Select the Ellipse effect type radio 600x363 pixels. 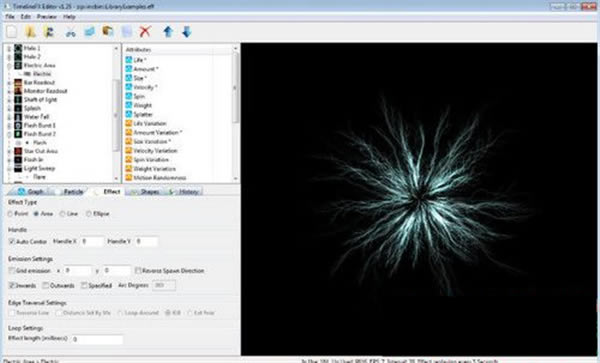(89, 214)
